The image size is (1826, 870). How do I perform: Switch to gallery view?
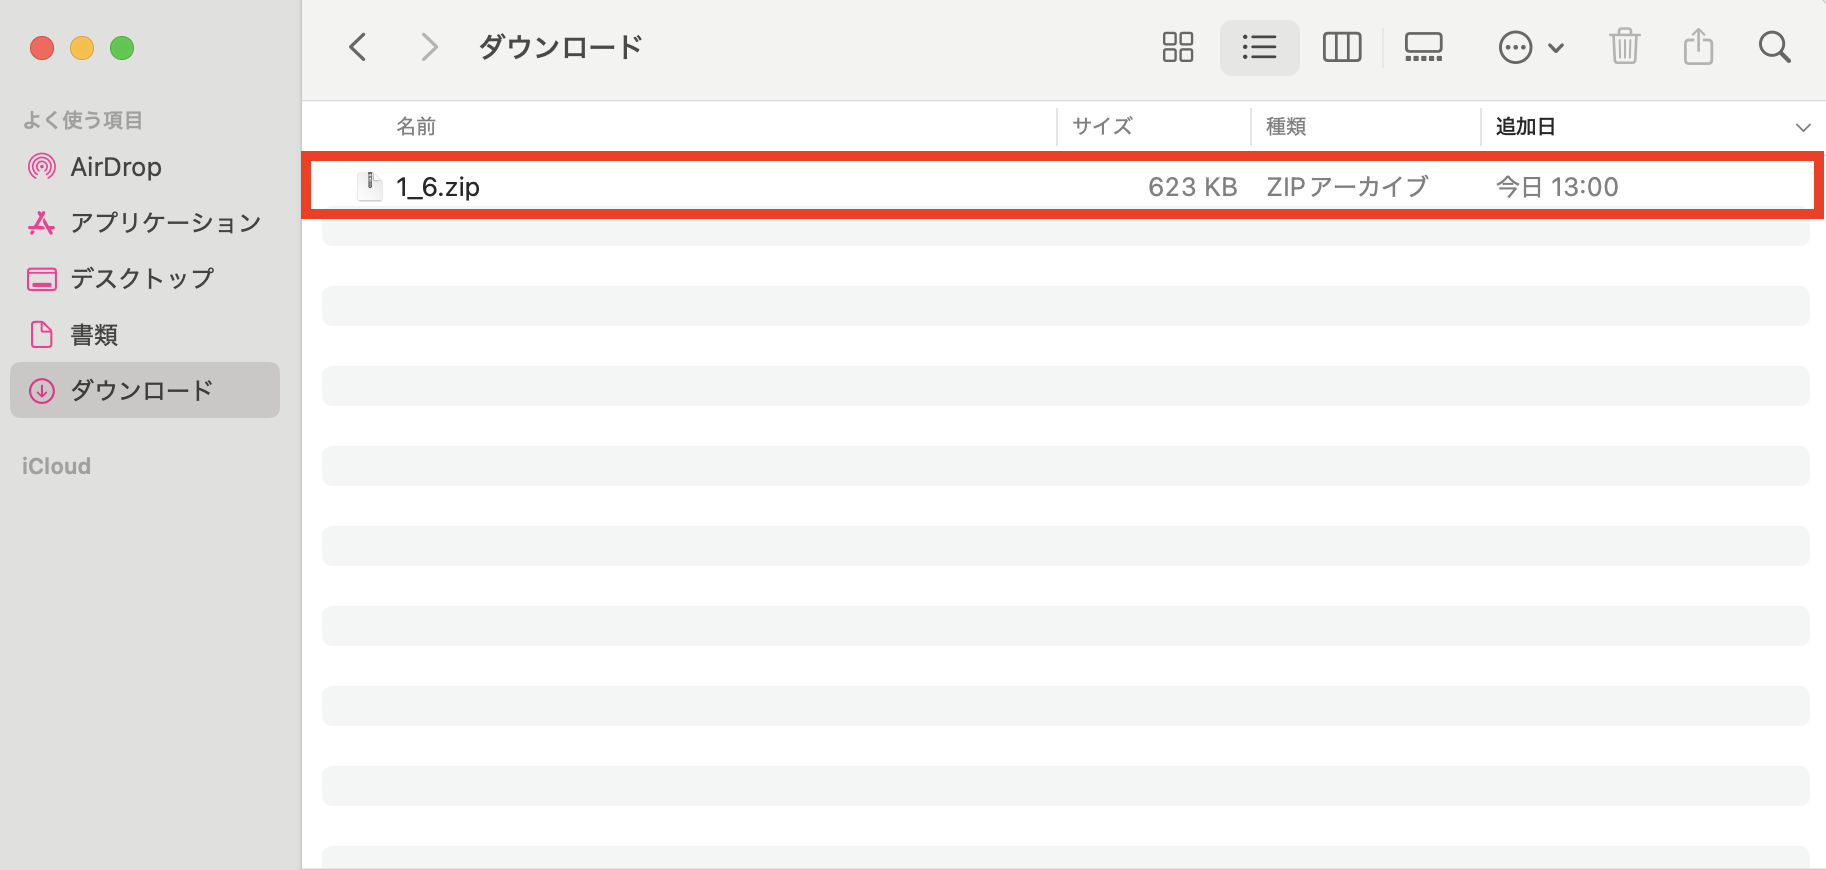(x=1423, y=47)
